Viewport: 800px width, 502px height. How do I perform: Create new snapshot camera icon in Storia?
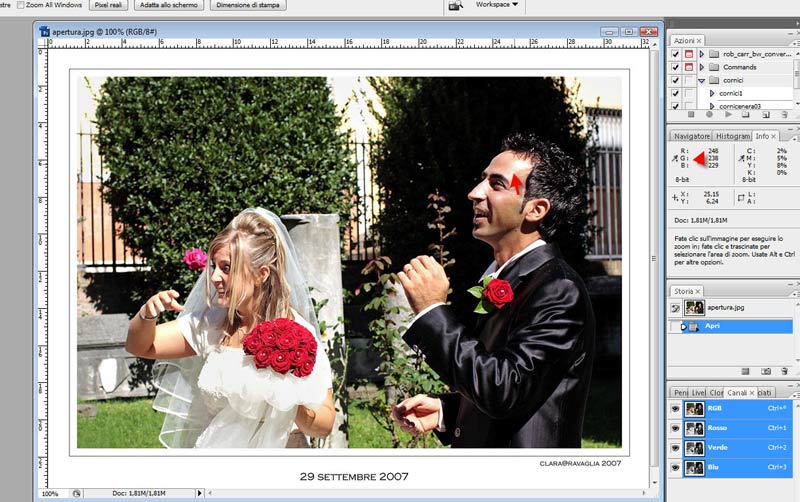766,371
